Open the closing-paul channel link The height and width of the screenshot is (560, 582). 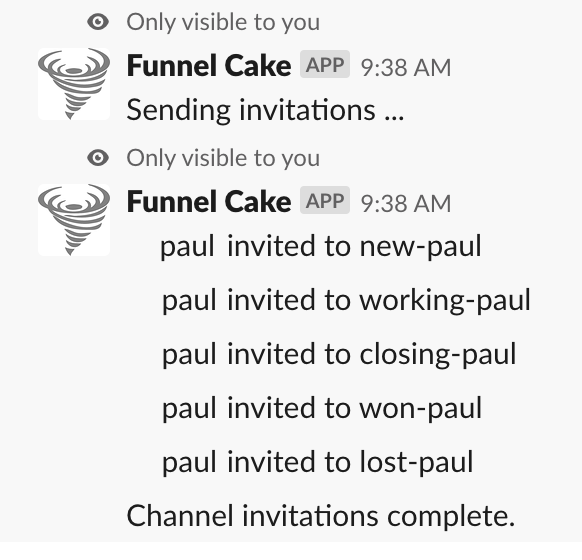pos(438,354)
